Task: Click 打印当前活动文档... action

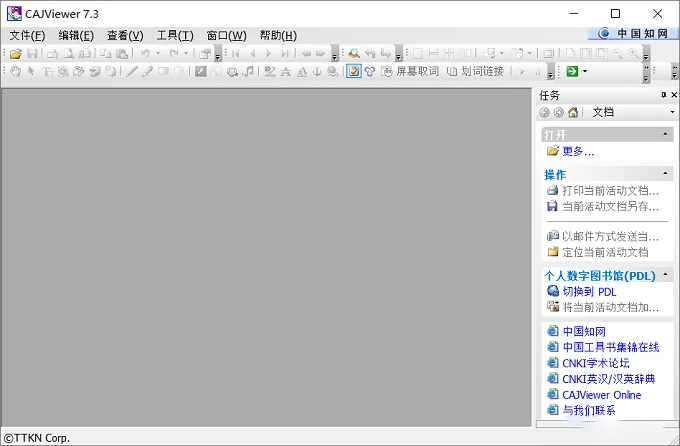Action: (x=611, y=190)
